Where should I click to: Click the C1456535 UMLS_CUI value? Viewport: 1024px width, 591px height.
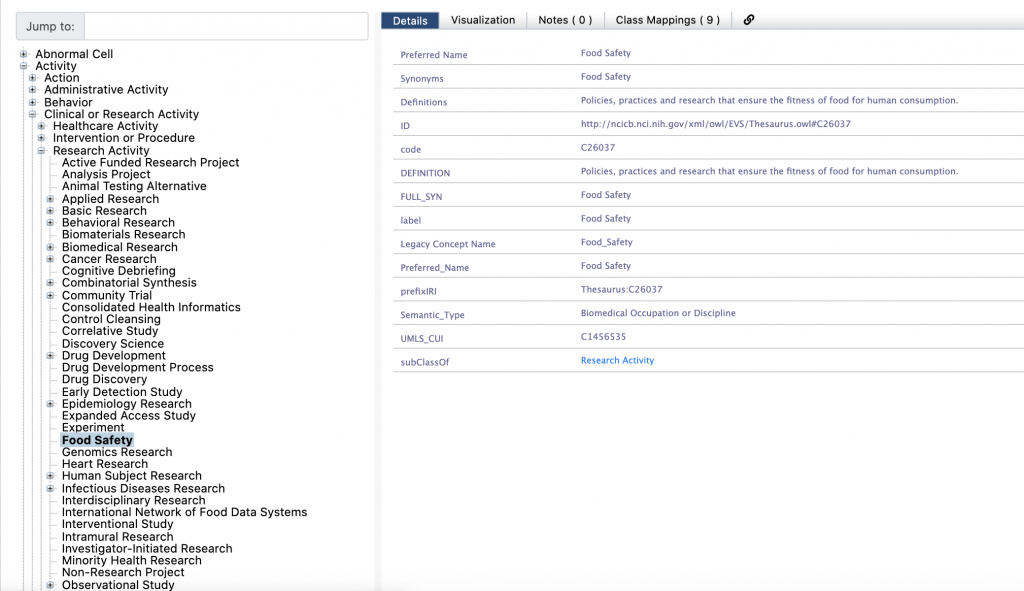[x=603, y=337]
